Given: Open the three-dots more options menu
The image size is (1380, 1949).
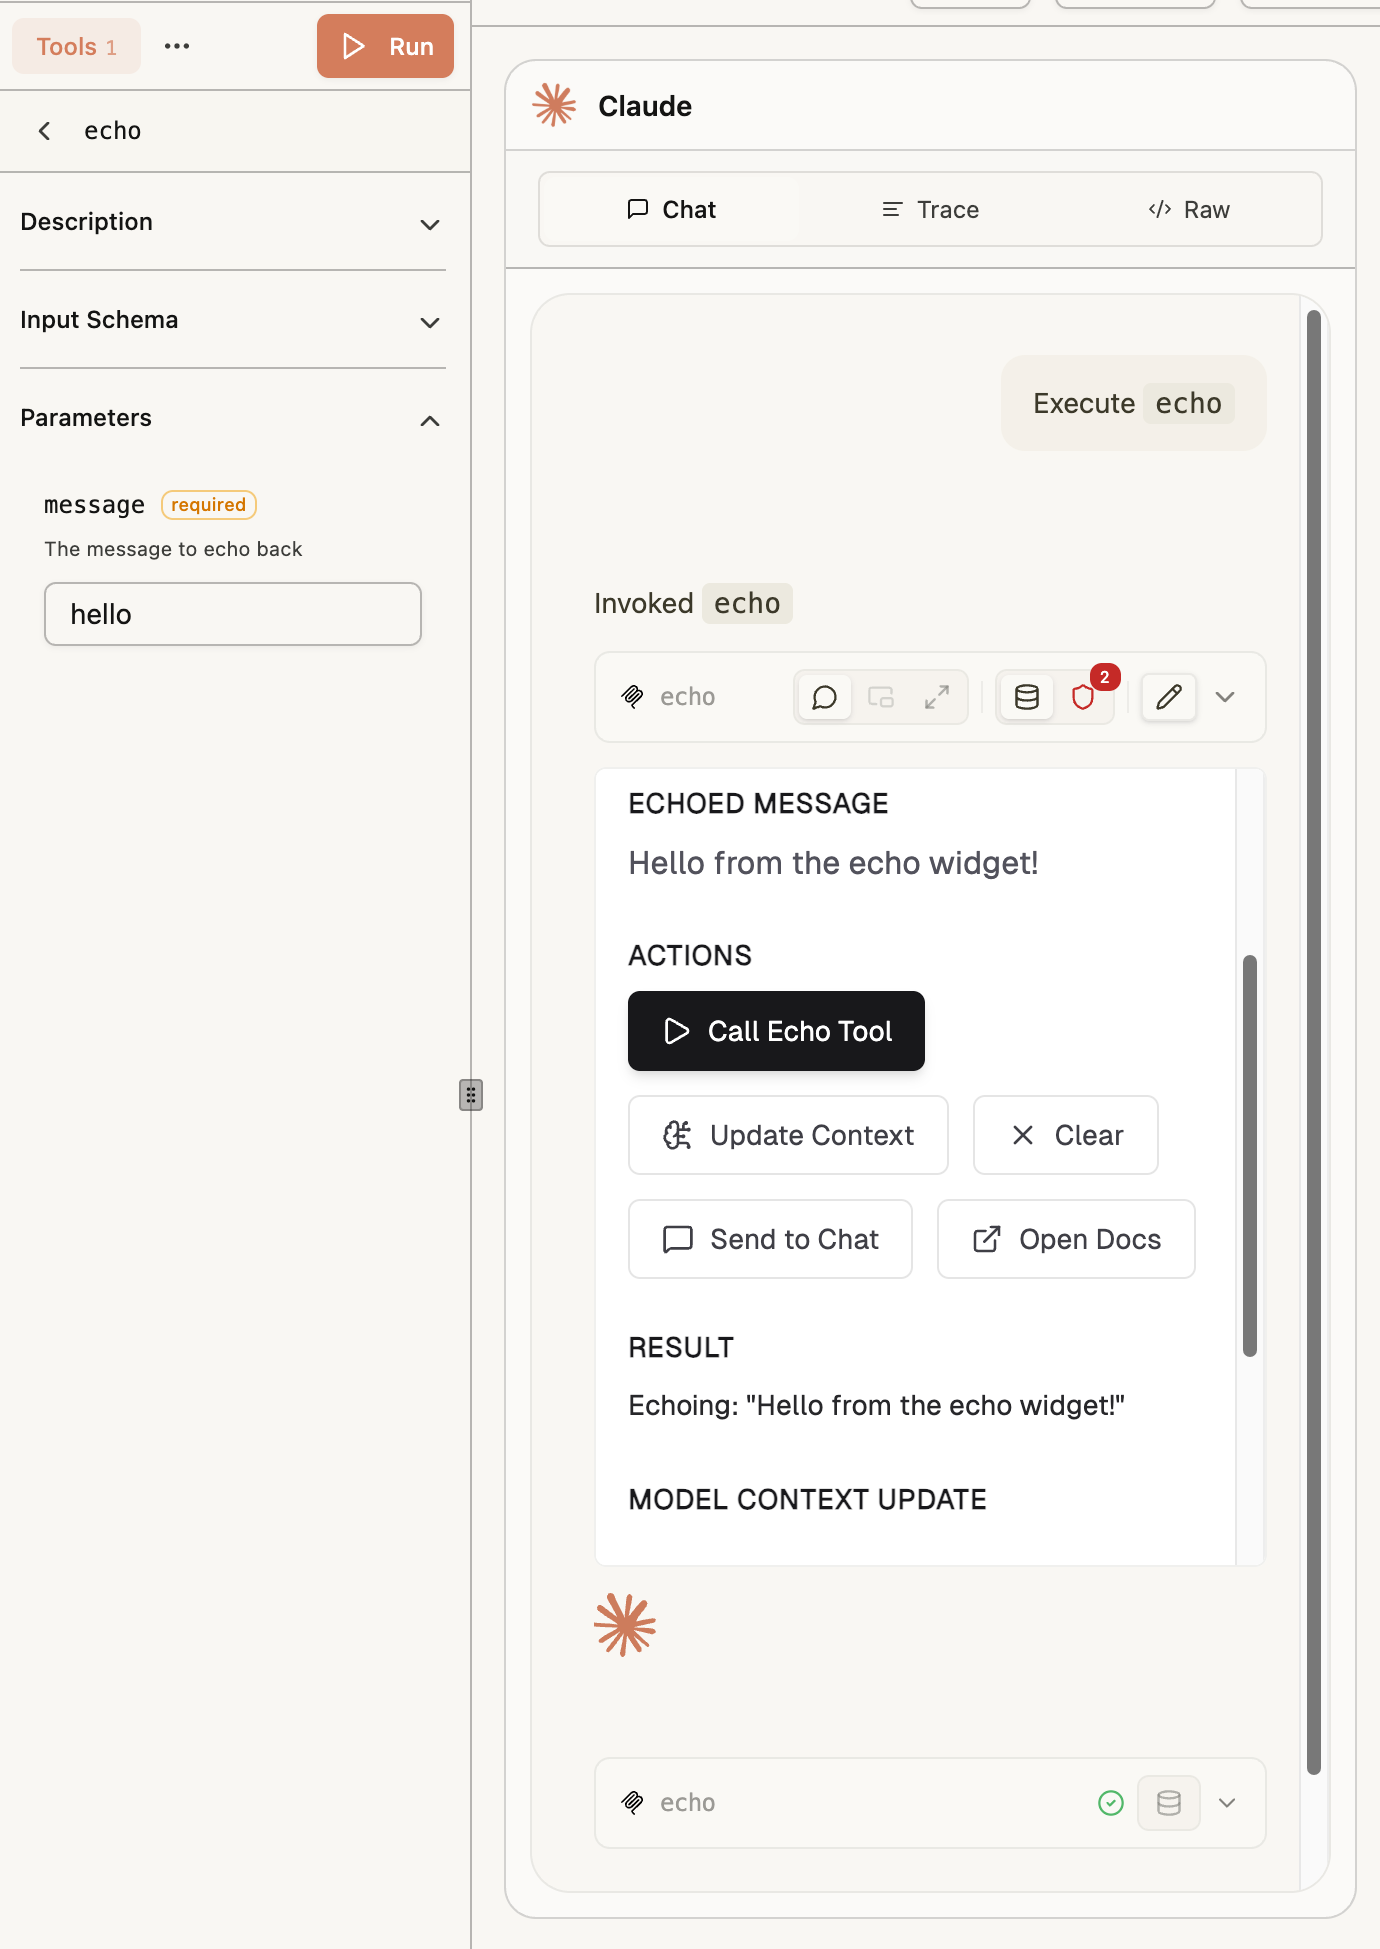Looking at the screenshot, I should (x=177, y=46).
